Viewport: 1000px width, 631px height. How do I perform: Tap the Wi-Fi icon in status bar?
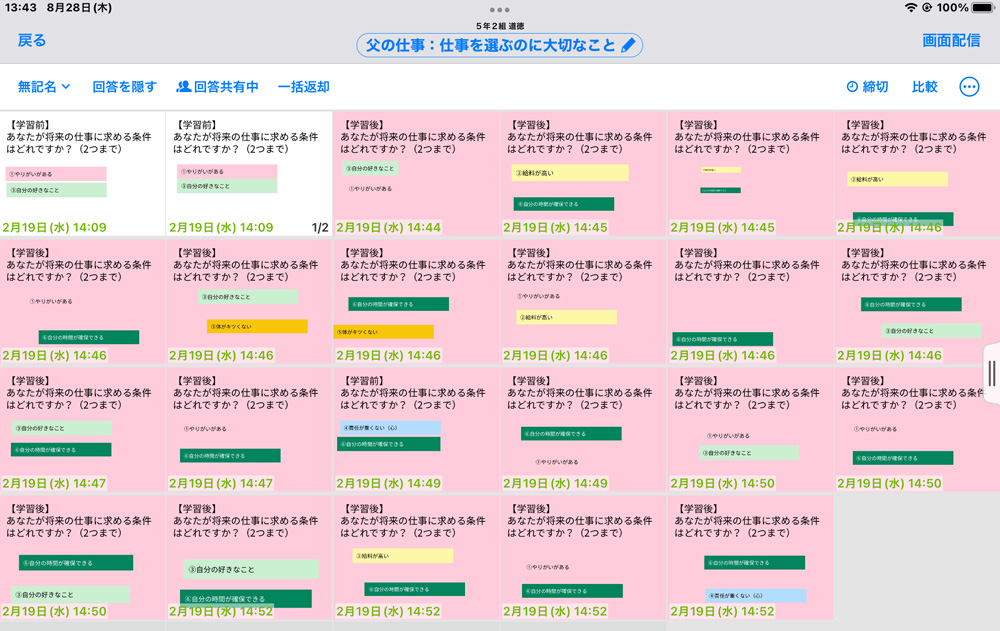[910, 8]
